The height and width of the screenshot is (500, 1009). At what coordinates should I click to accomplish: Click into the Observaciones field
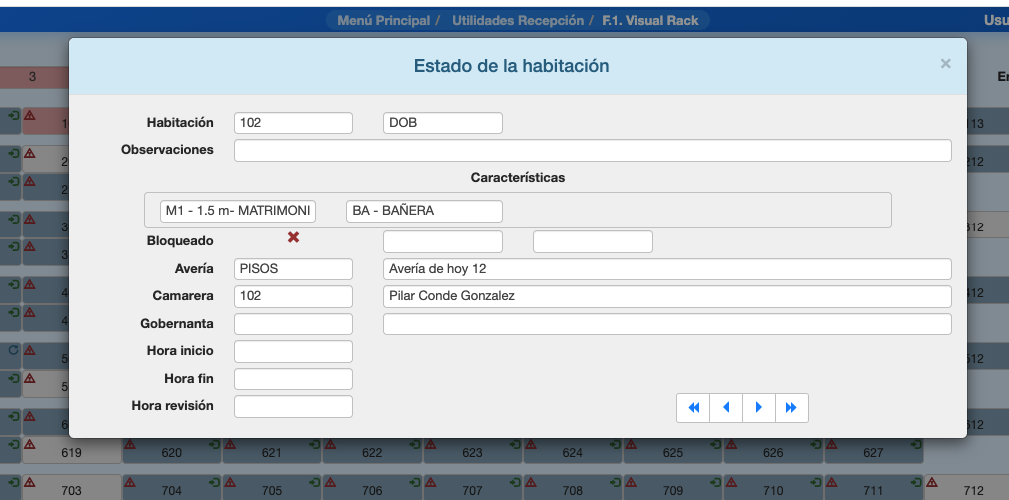[592, 150]
